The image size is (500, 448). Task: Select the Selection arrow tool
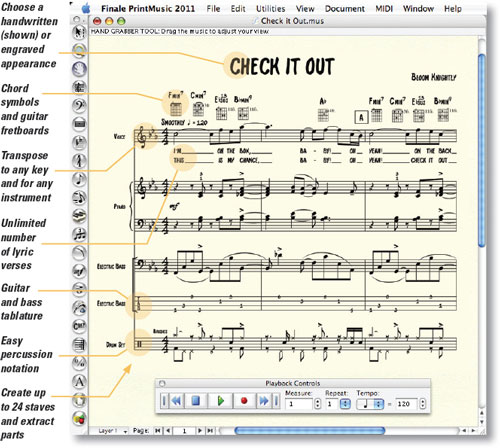click(x=79, y=32)
